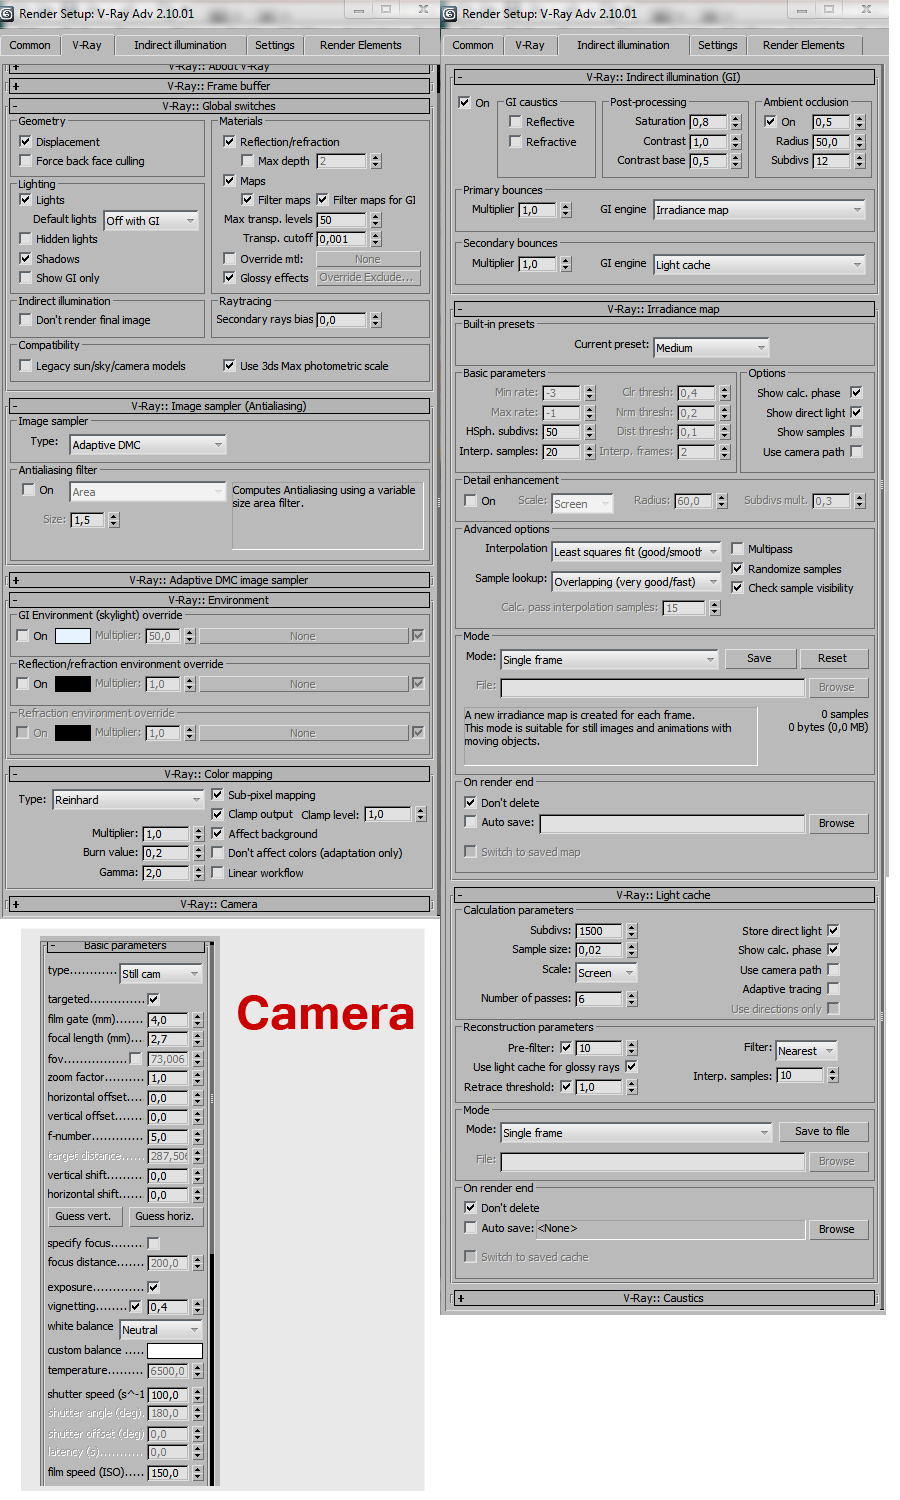Viewport: 900px width, 1500px height.
Task: Increase the Saturation spinner value
Action: click(x=736, y=118)
